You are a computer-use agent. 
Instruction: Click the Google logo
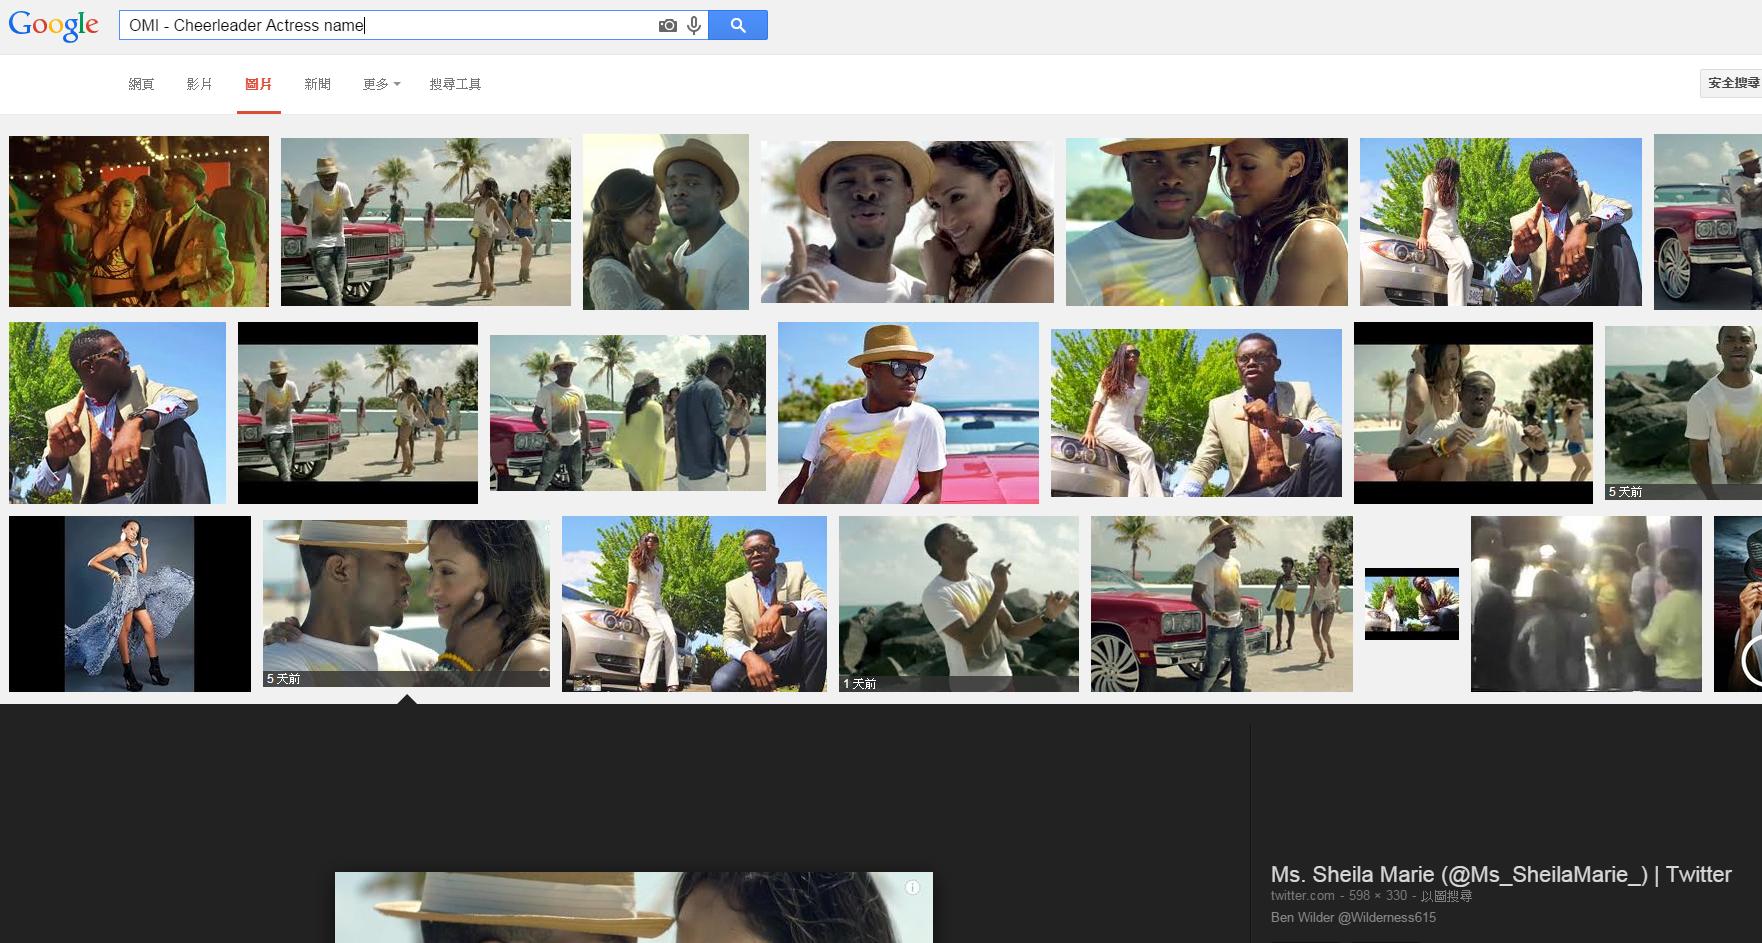pos(53,25)
